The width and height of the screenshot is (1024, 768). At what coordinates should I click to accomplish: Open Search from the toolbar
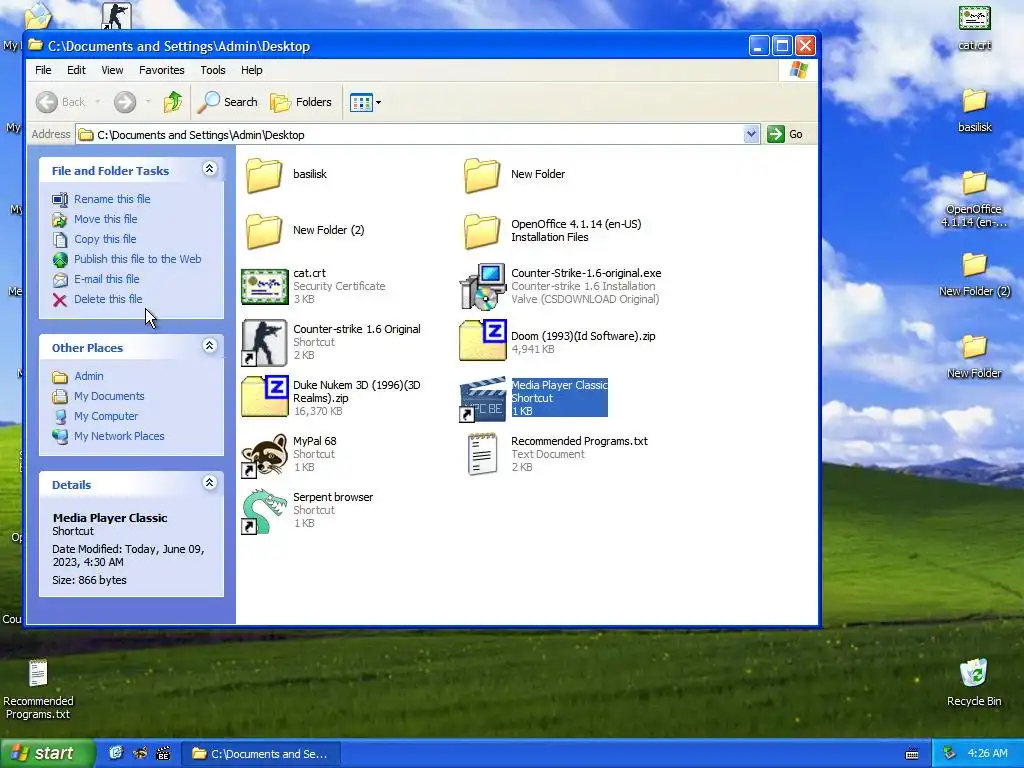pos(227,102)
